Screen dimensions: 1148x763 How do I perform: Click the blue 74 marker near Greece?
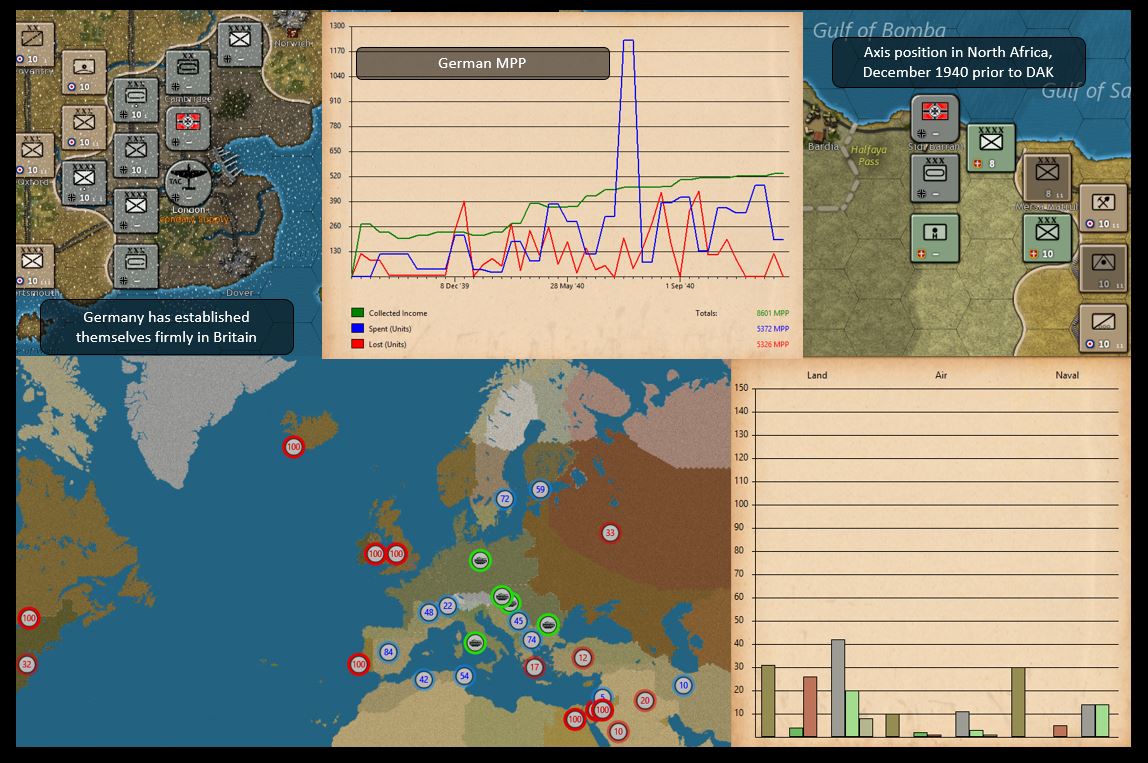coord(532,639)
